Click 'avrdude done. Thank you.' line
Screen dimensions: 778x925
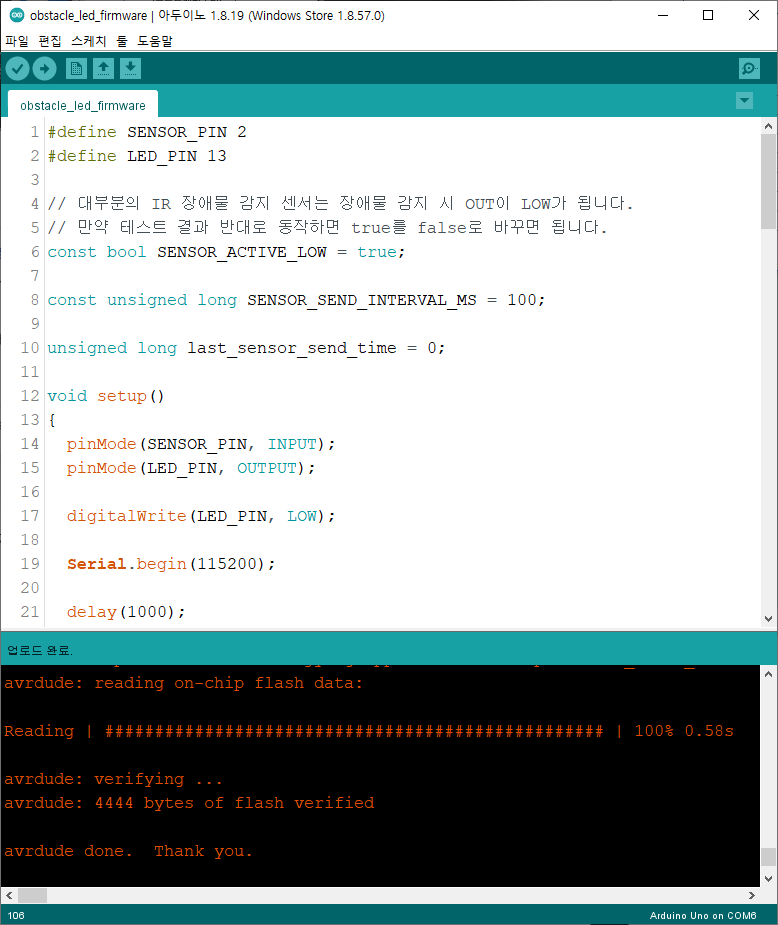point(129,852)
